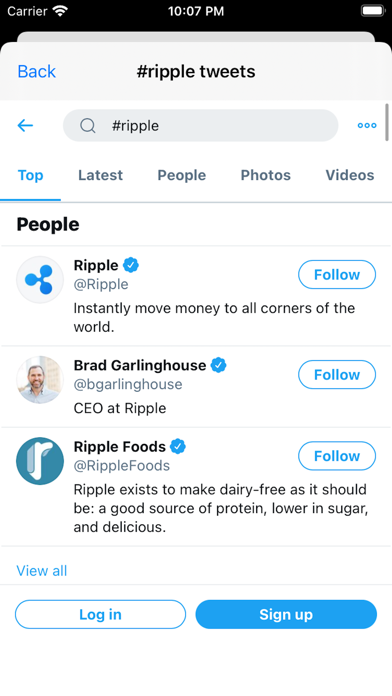Follow @bgarlinghouse
The image size is (392, 696).
(x=337, y=375)
